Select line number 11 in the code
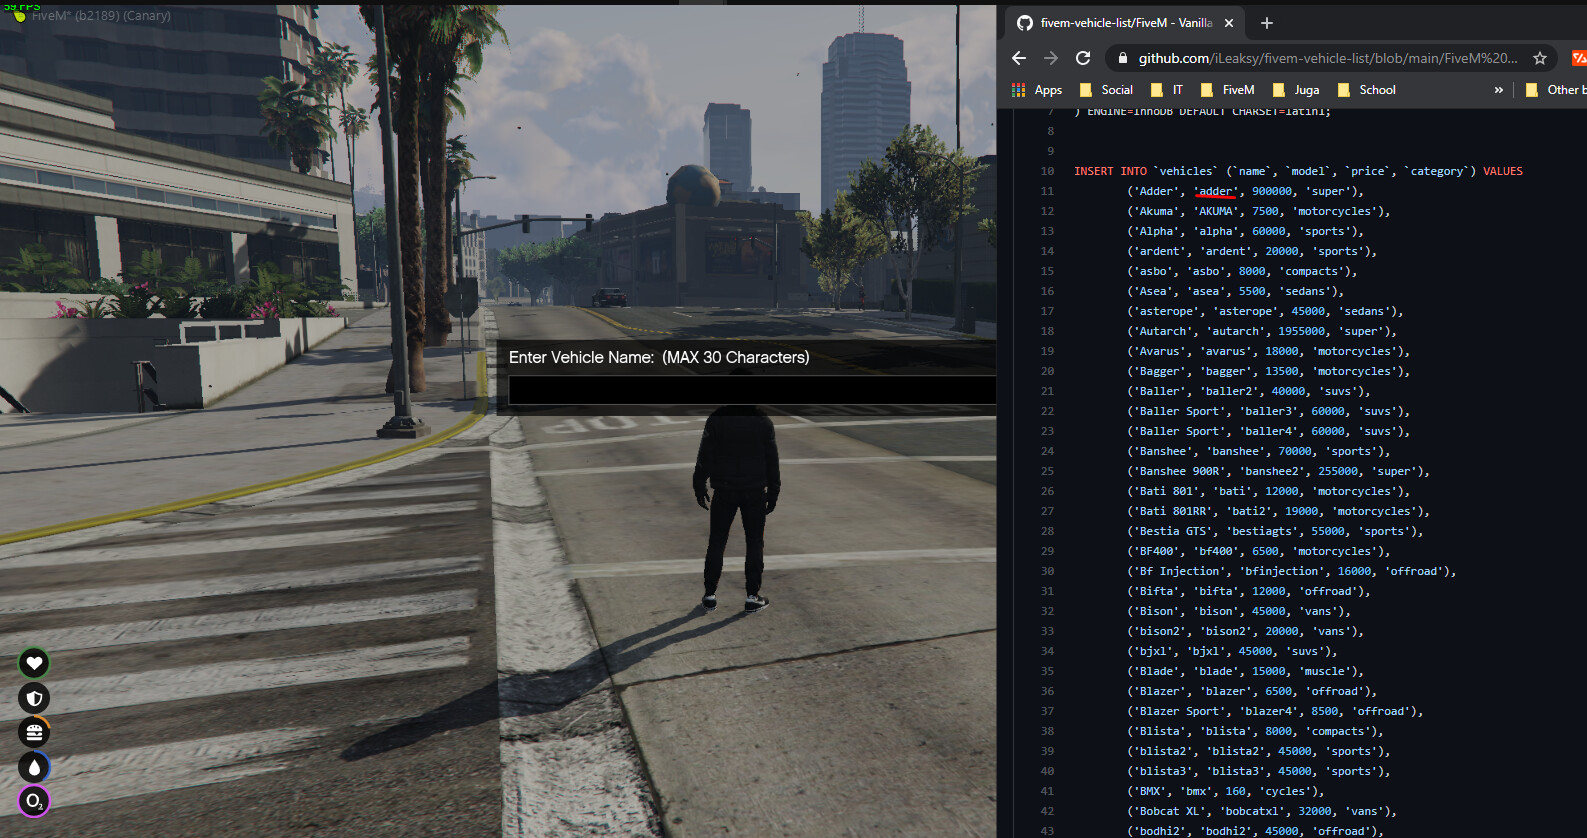Viewport: 1587px width, 838px height. tap(1047, 191)
